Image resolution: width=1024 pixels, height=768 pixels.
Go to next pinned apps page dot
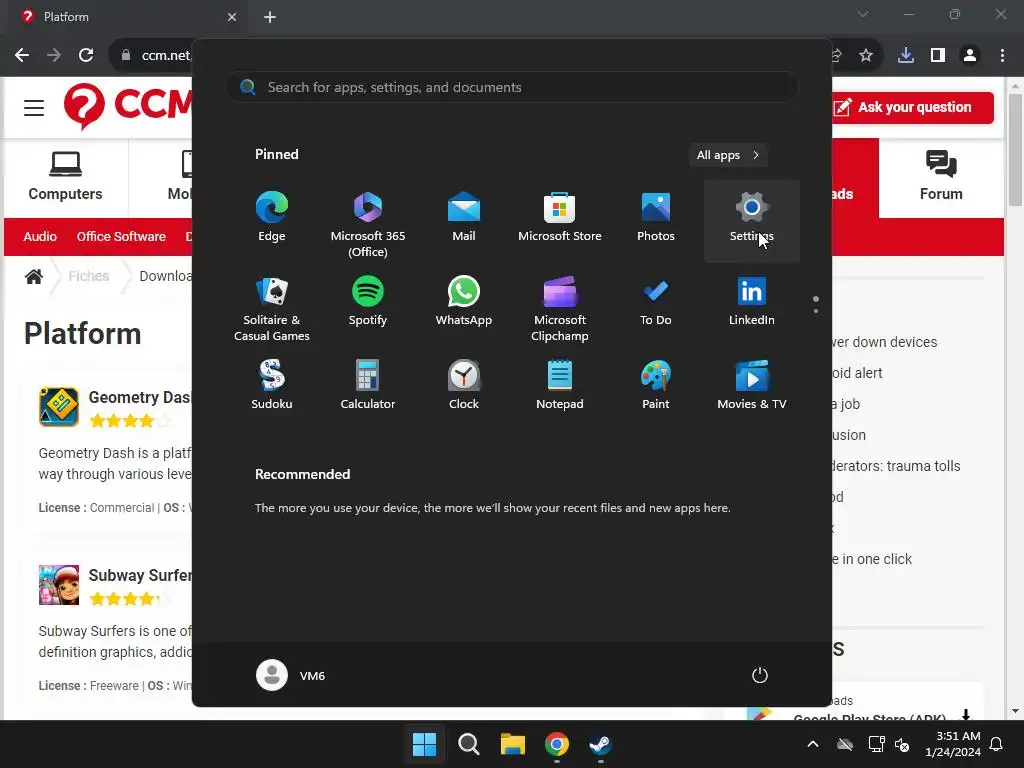tap(816, 311)
